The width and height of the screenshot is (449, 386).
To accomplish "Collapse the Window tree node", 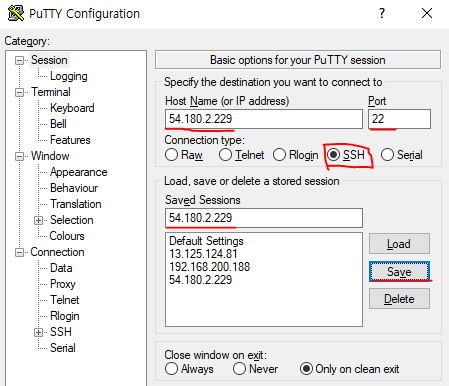I will pyautogui.click(x=20, y=156).
